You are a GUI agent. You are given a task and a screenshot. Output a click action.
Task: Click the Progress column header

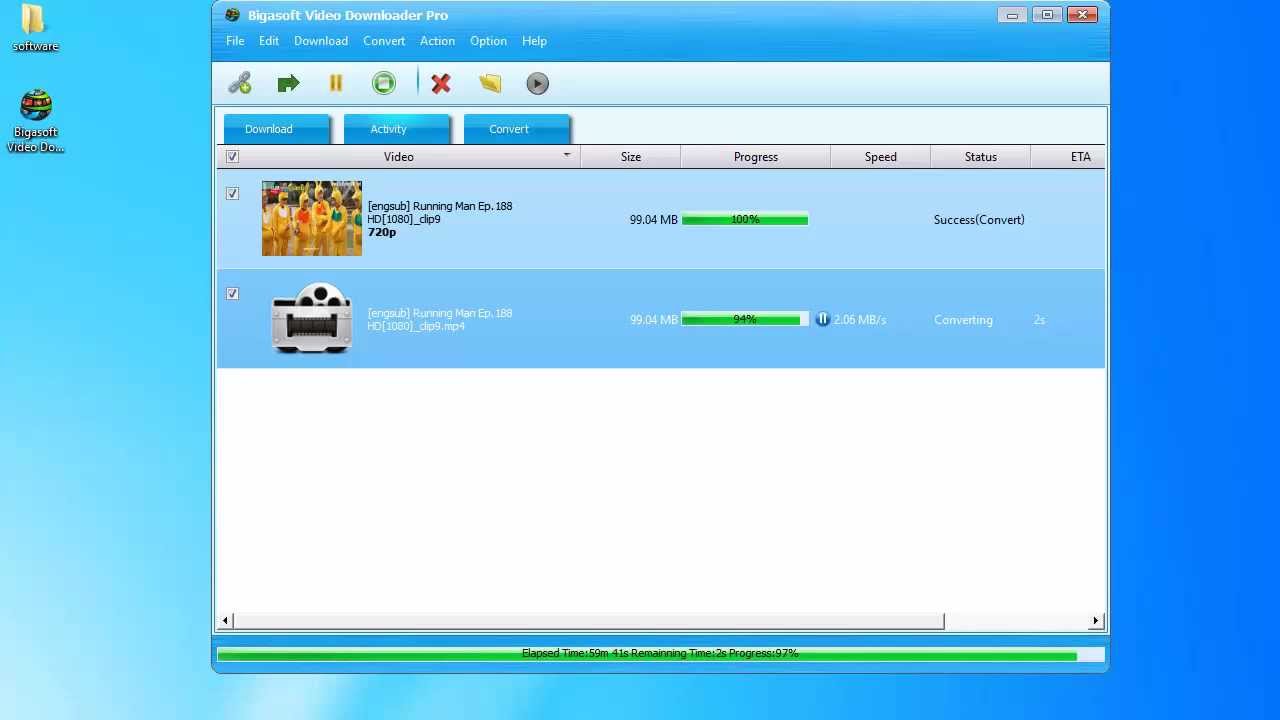pos(755,157)
